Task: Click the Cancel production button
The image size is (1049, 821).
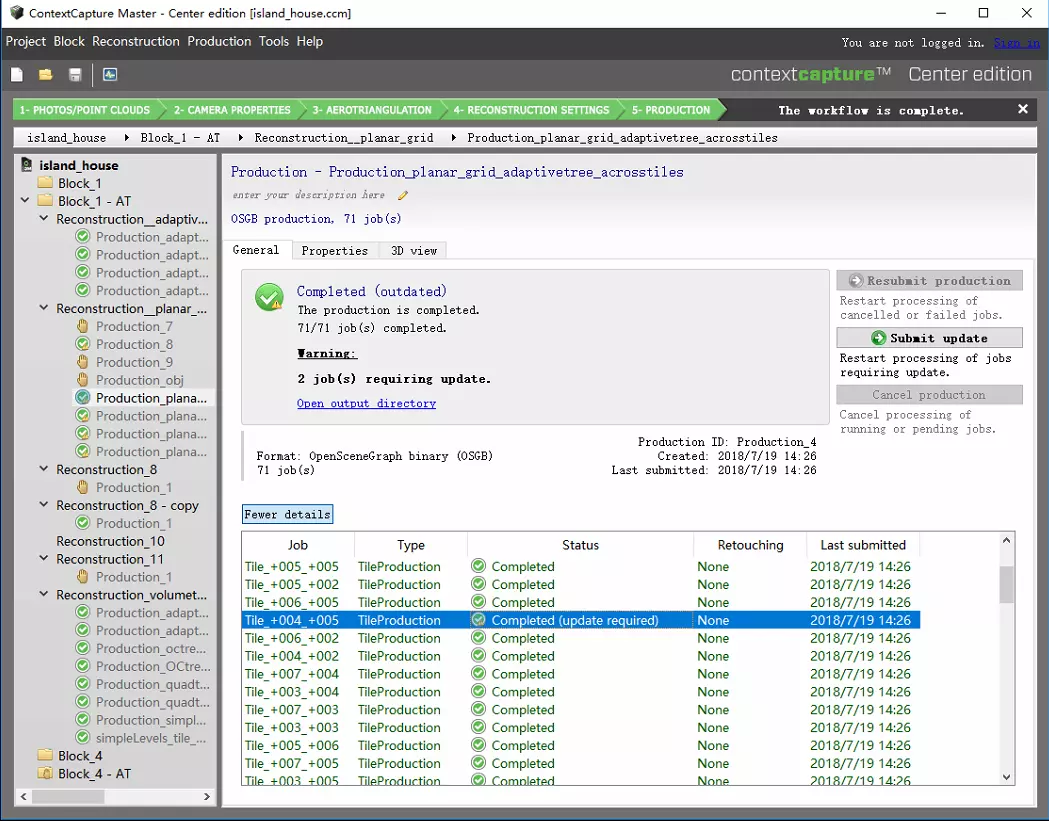Action: (929, 395)
